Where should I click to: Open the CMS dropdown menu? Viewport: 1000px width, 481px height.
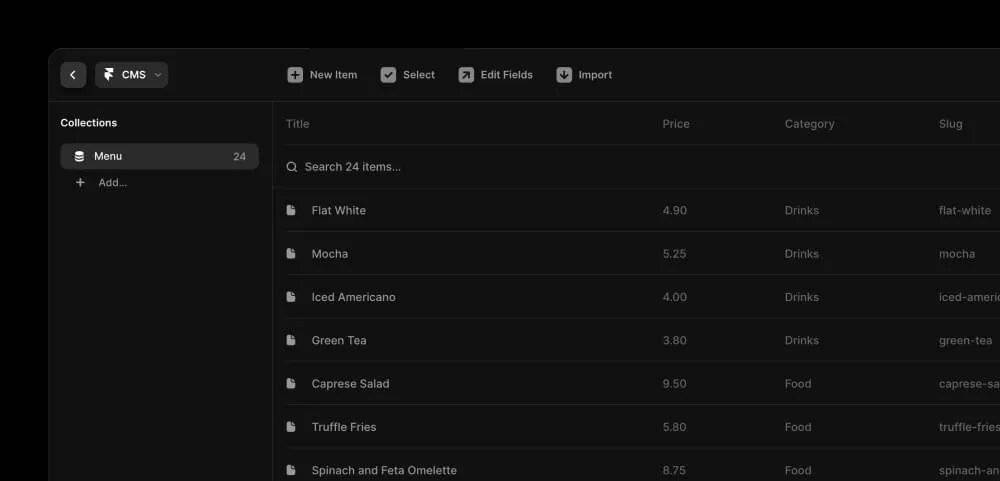131,75
